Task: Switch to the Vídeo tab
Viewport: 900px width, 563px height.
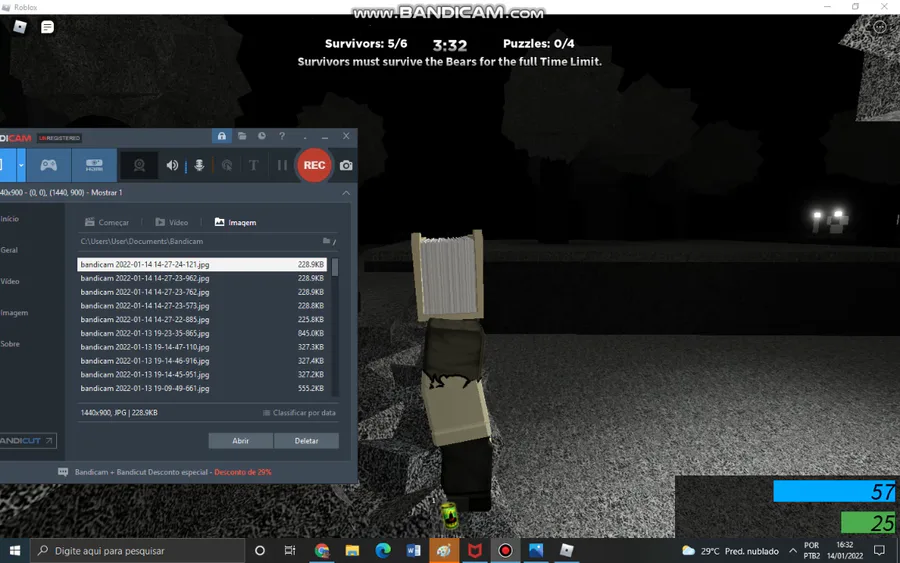Action: tap(172, 222)
